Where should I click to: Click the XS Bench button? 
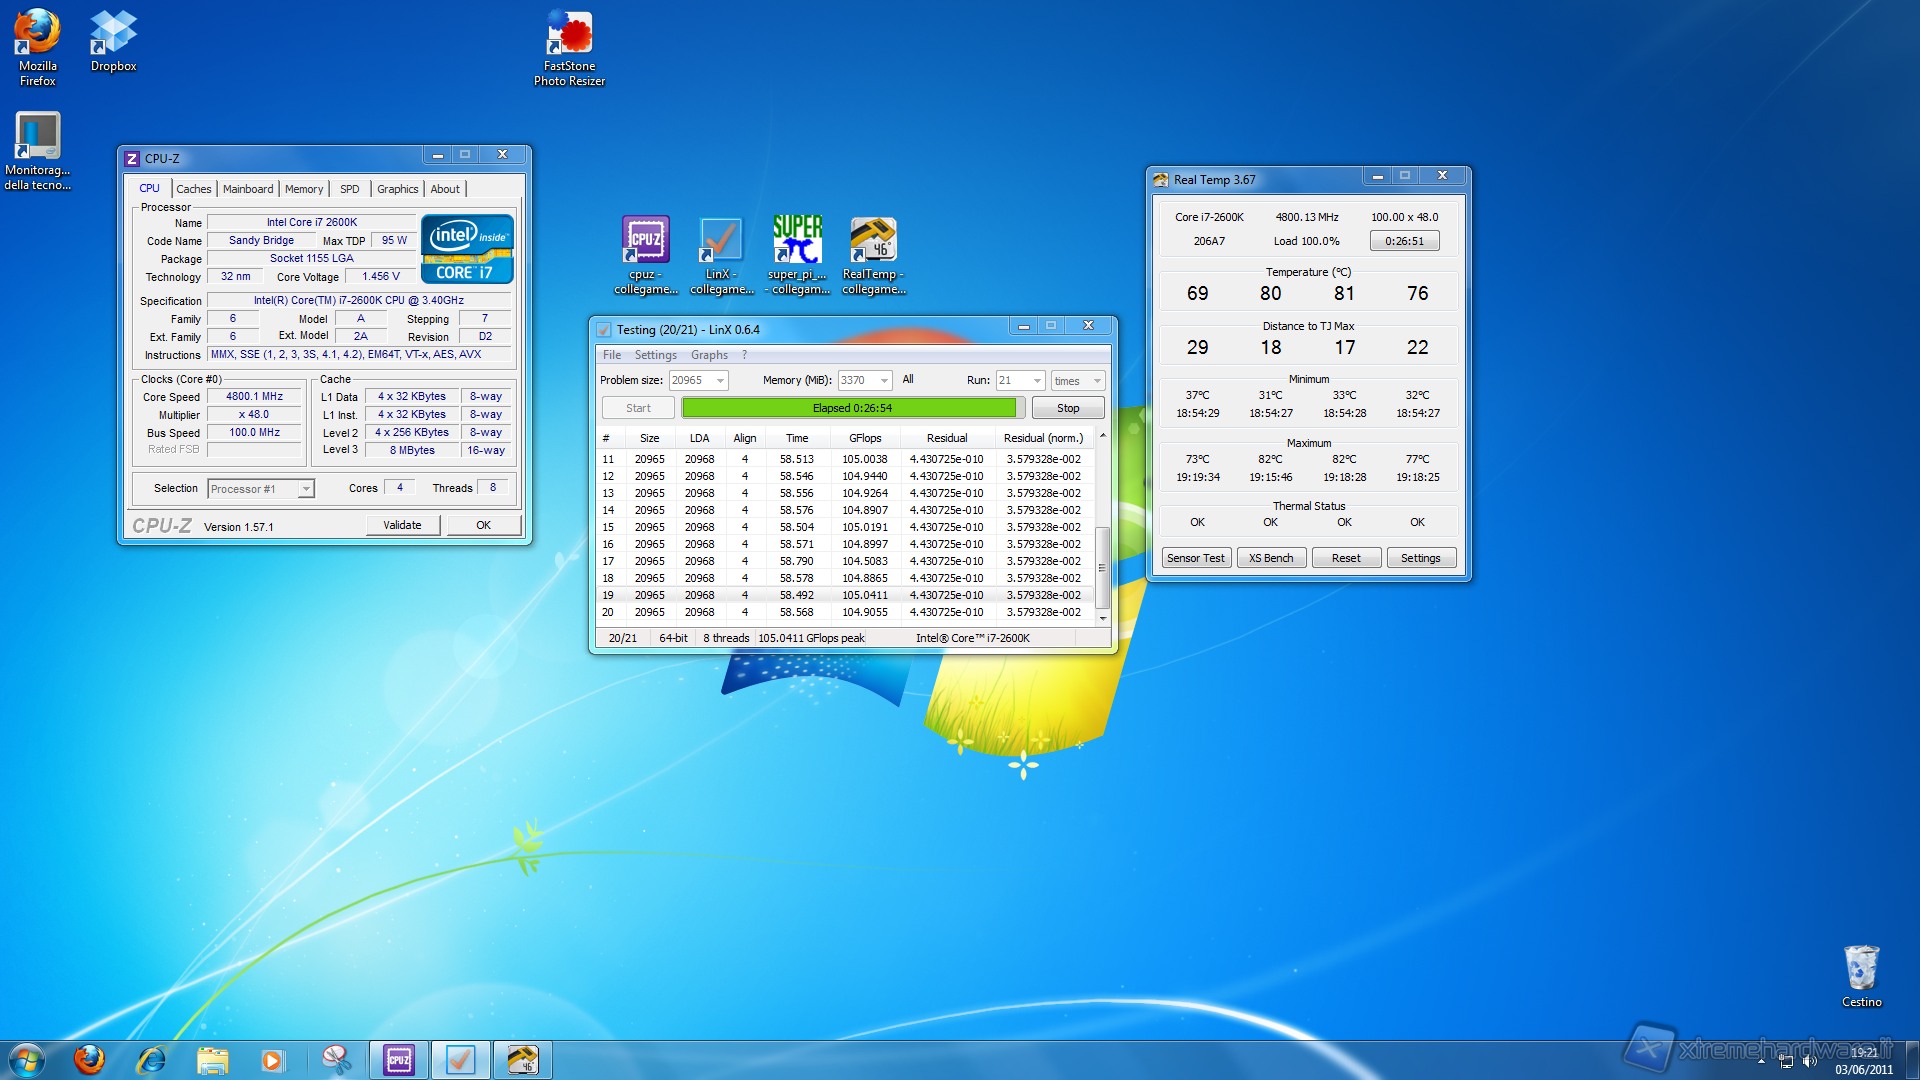tap(1270, 558)
